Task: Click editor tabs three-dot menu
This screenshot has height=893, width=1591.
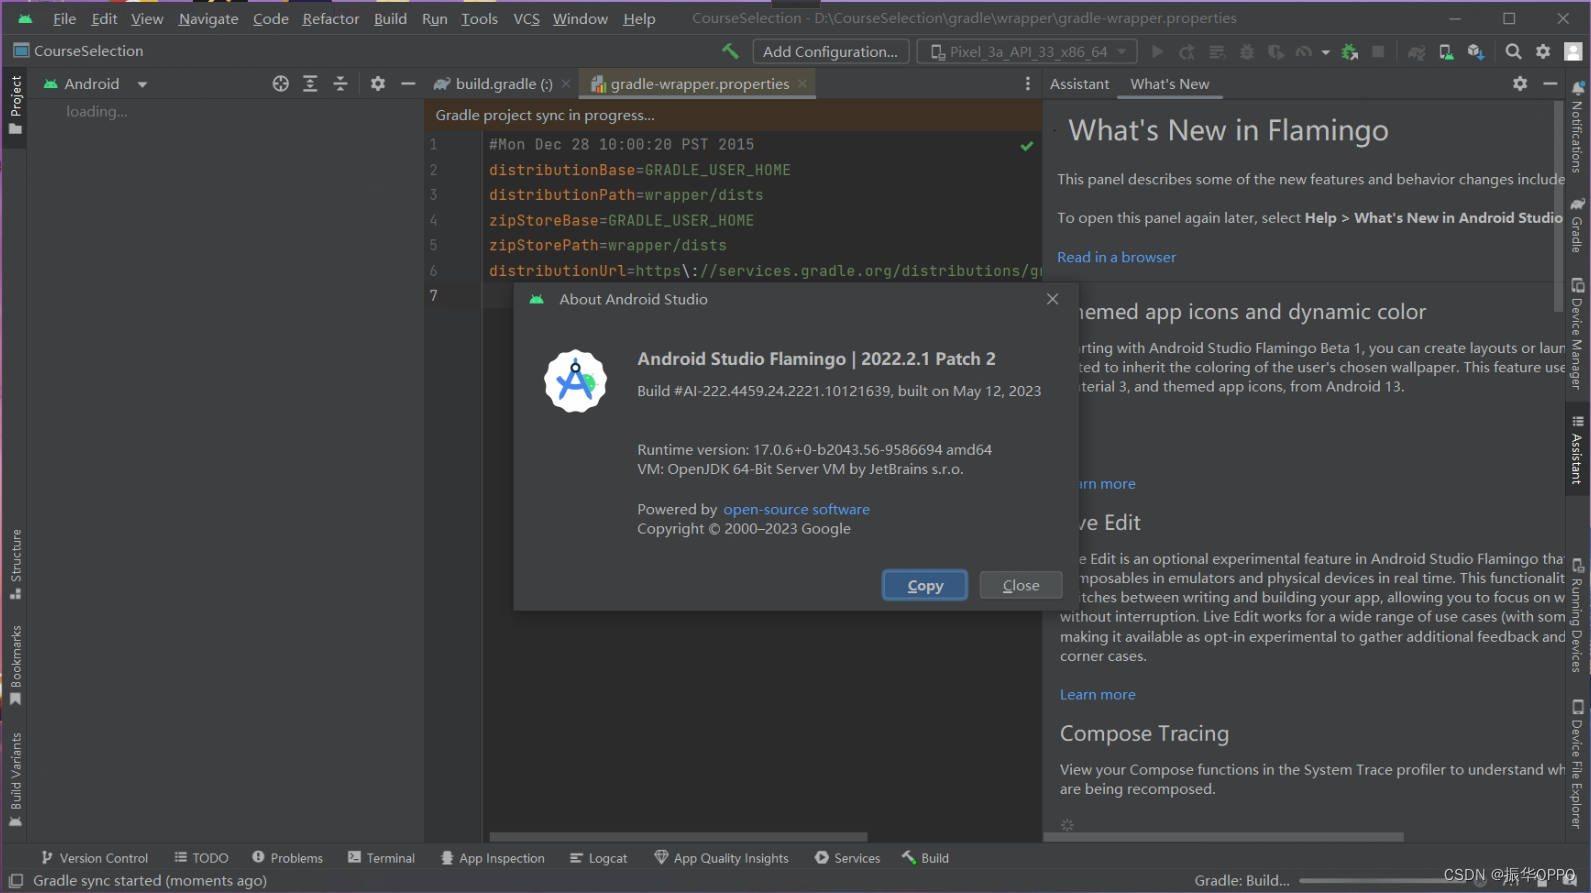Action: [x=1027, y=84]
